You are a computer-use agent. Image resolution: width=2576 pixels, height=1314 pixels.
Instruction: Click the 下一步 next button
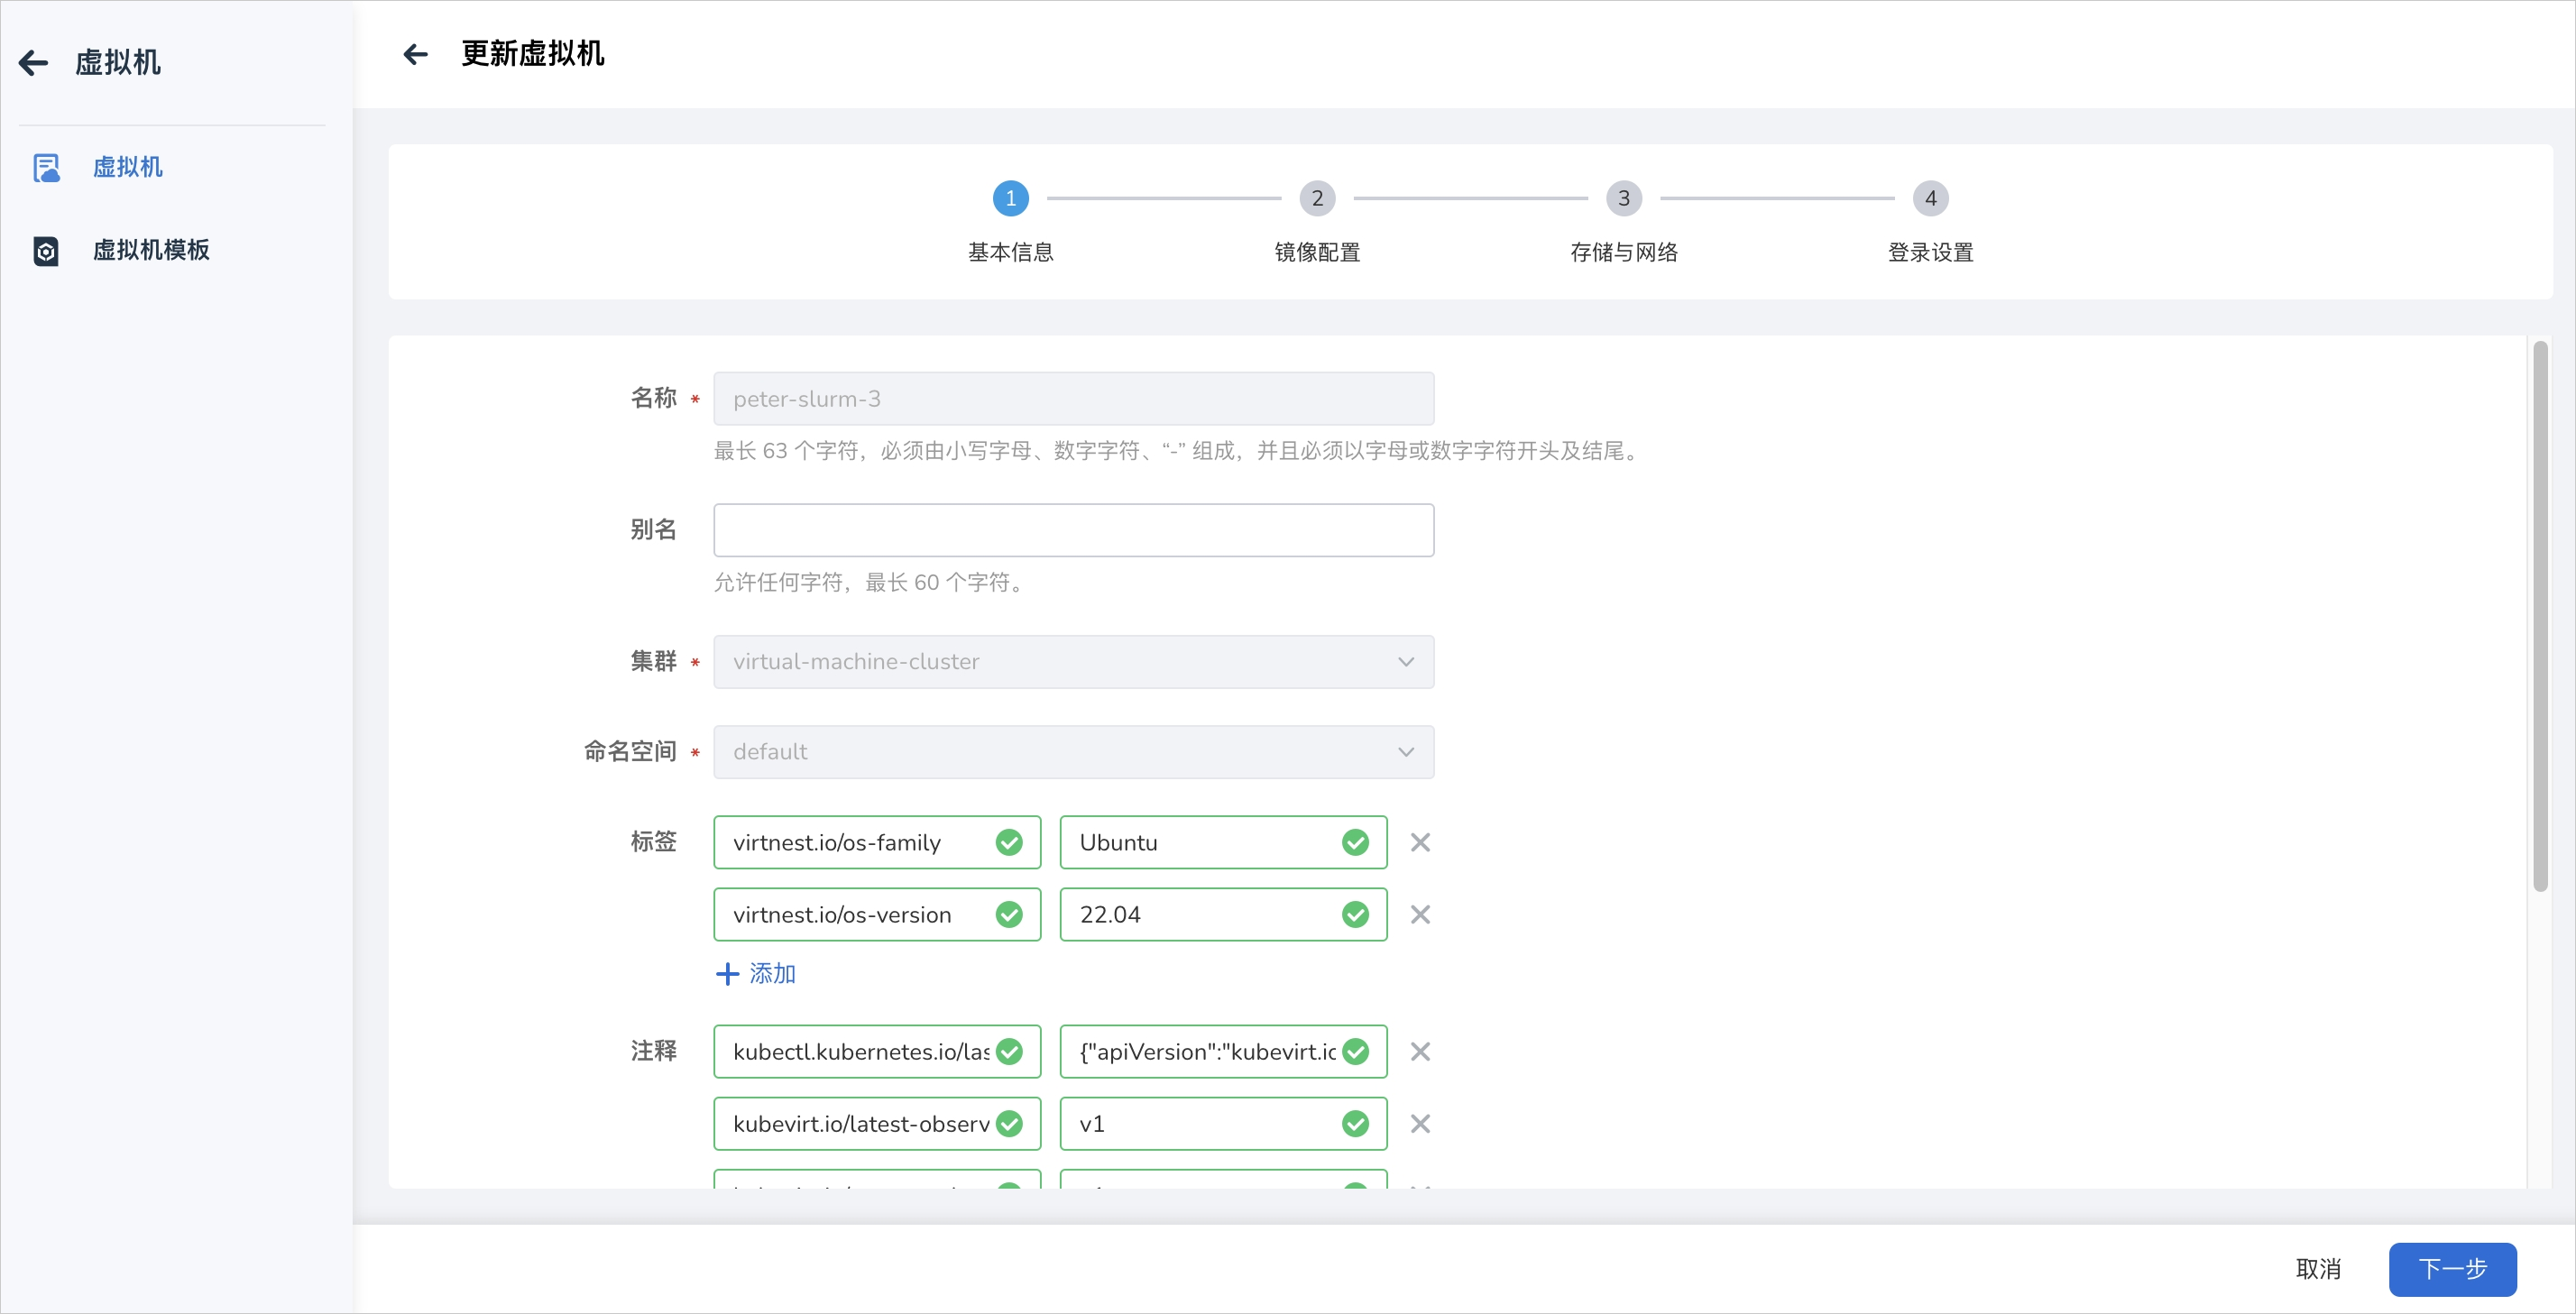coord(2452,1269)
